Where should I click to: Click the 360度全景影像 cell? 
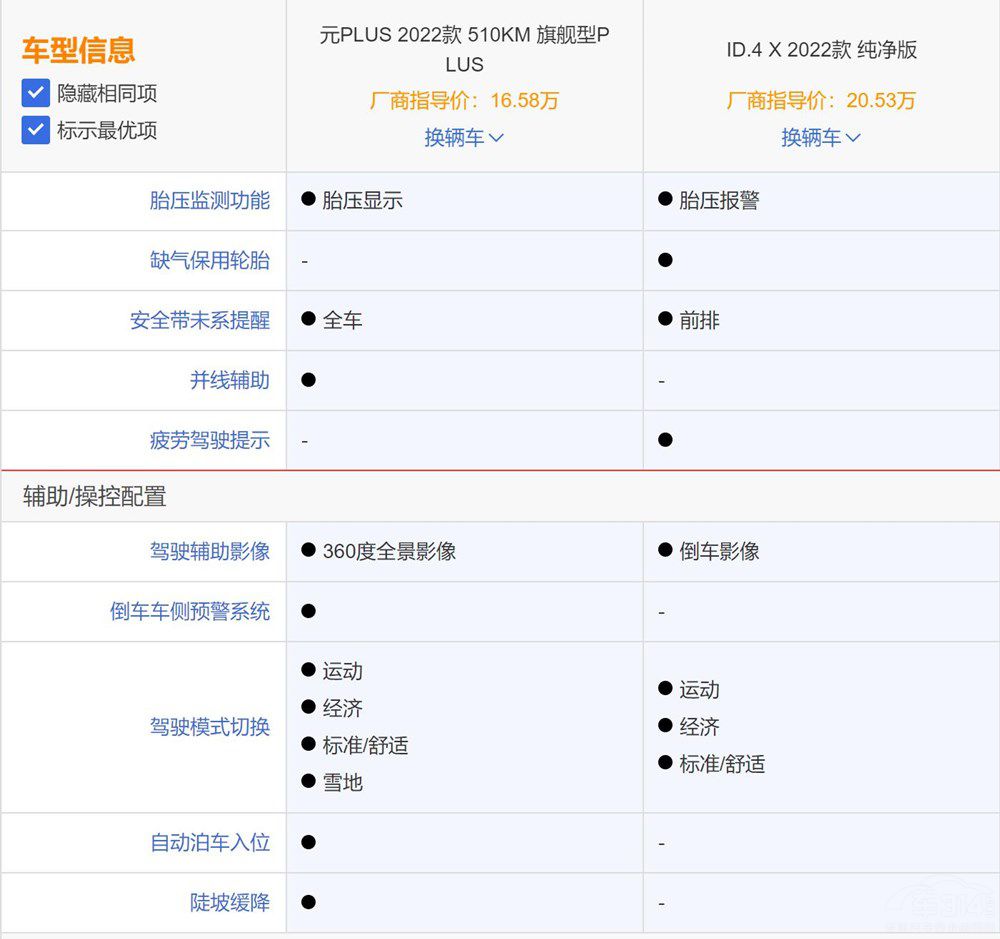point(389,552)
